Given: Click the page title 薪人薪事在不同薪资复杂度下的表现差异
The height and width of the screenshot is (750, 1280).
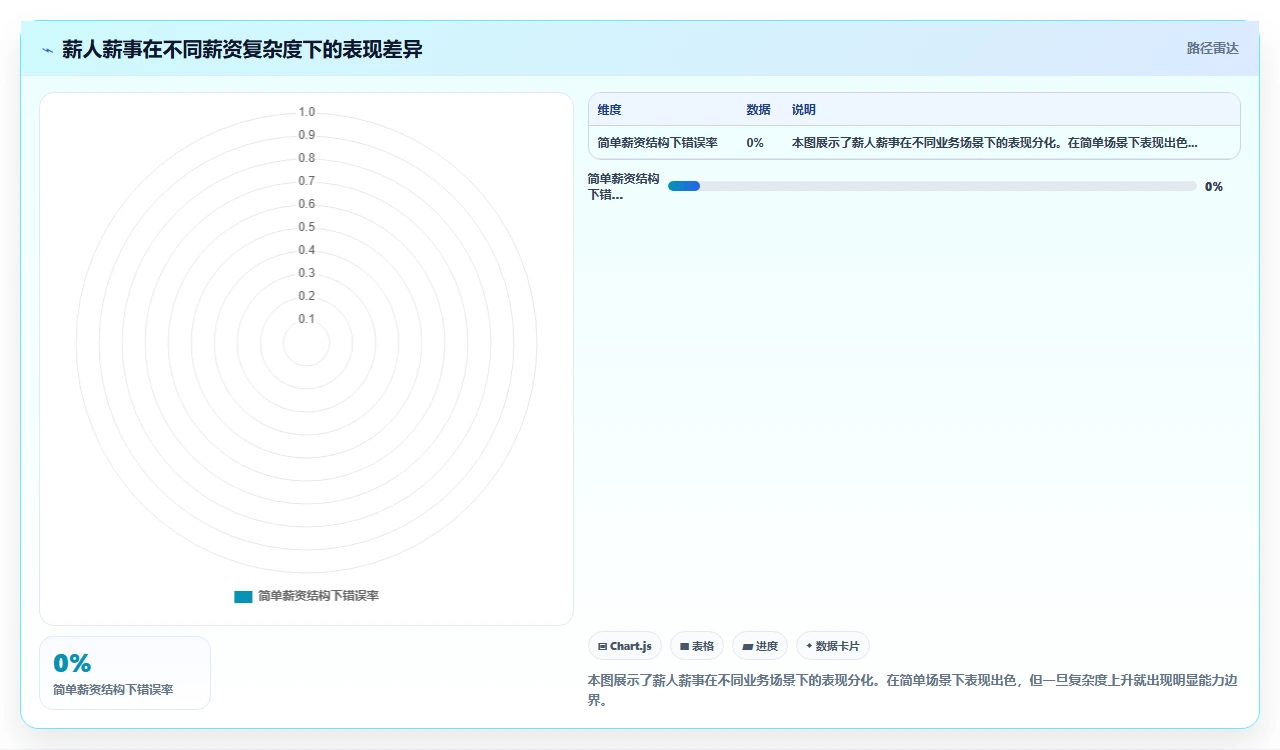Looking at the screenshot, I should (242, 49).
